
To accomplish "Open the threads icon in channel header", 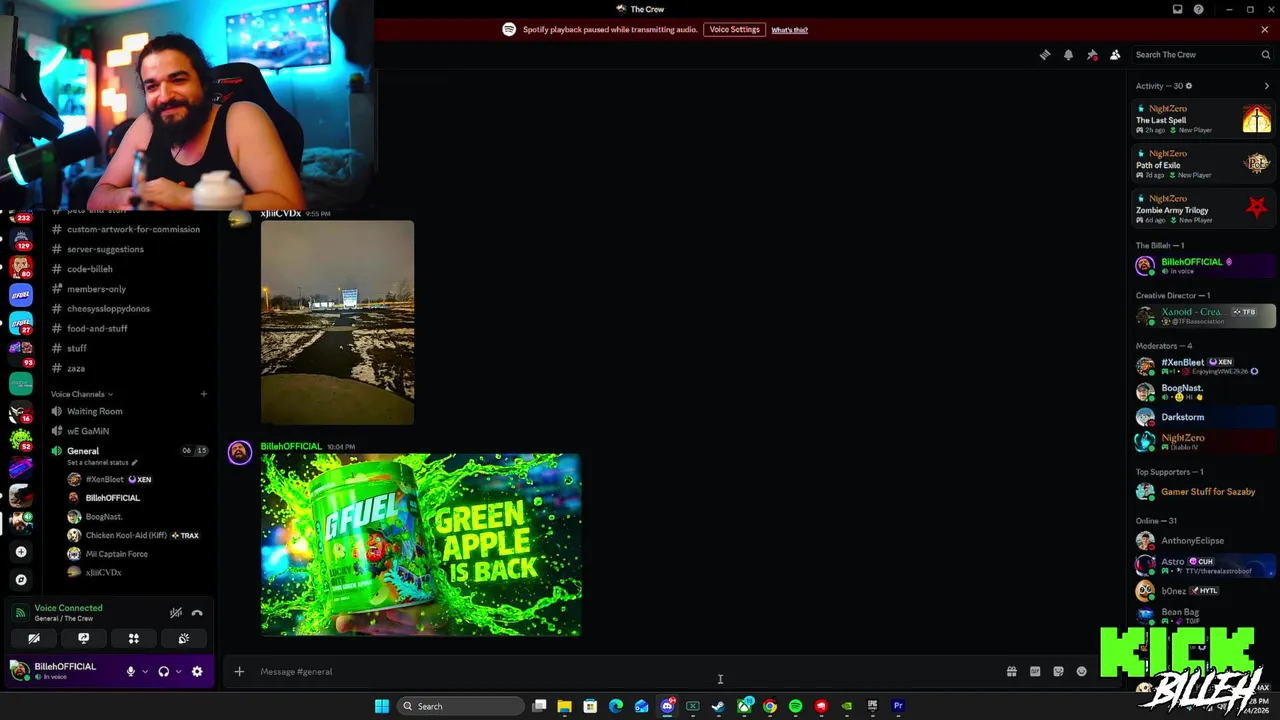I will coord(1045,55).
